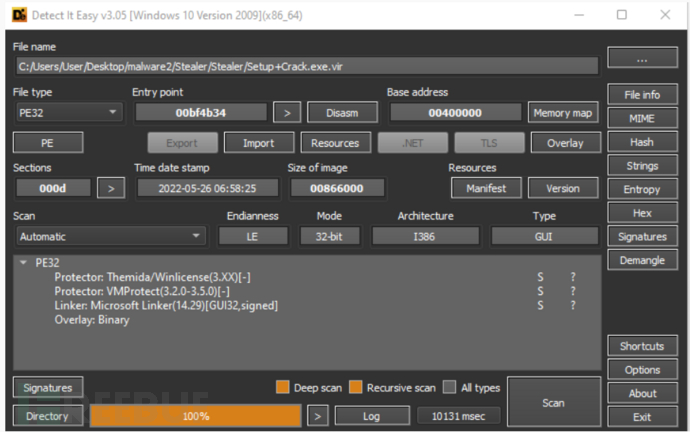Click the bottom-left Signatures button
The height and width of the screenshot is (432, 690).
[x=48, y=388]
